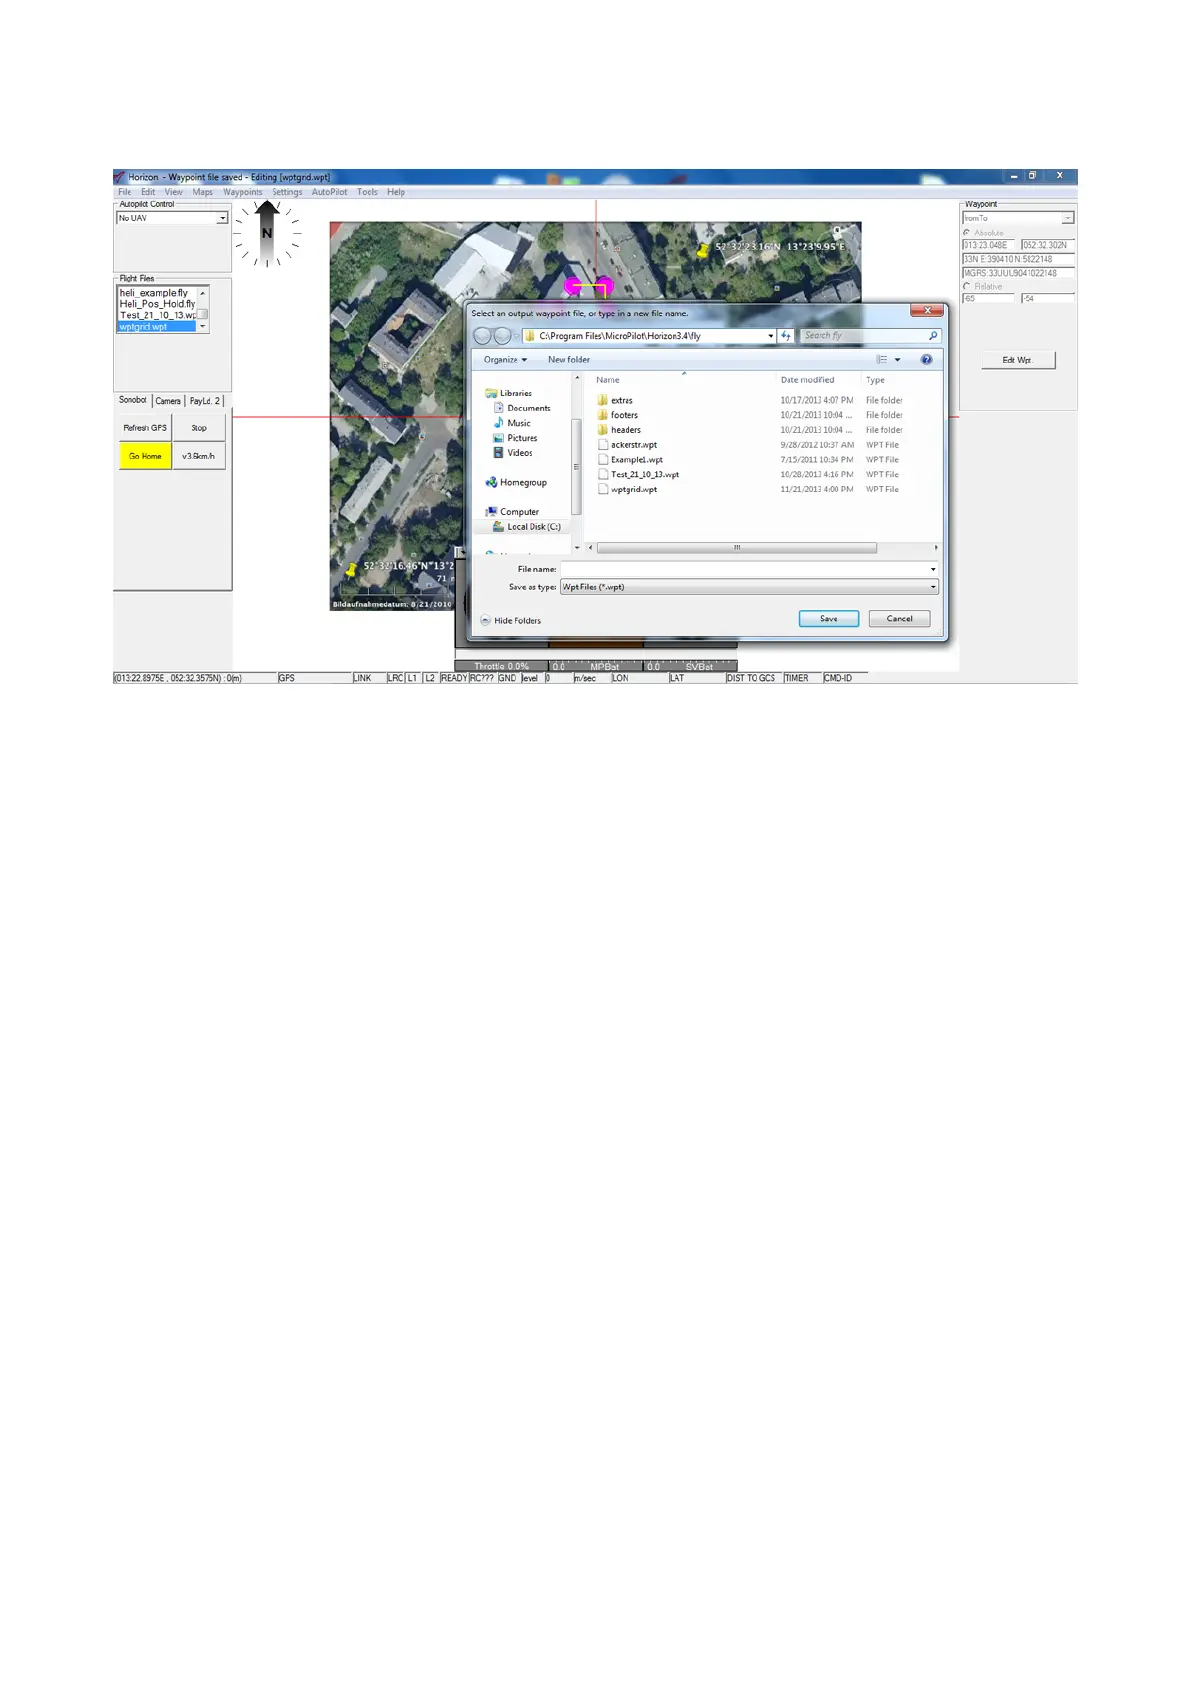This screenshot has width=1191, height=1684.
Task: Open the No UAV autopilot dropdown
Action: click(222, 218)
